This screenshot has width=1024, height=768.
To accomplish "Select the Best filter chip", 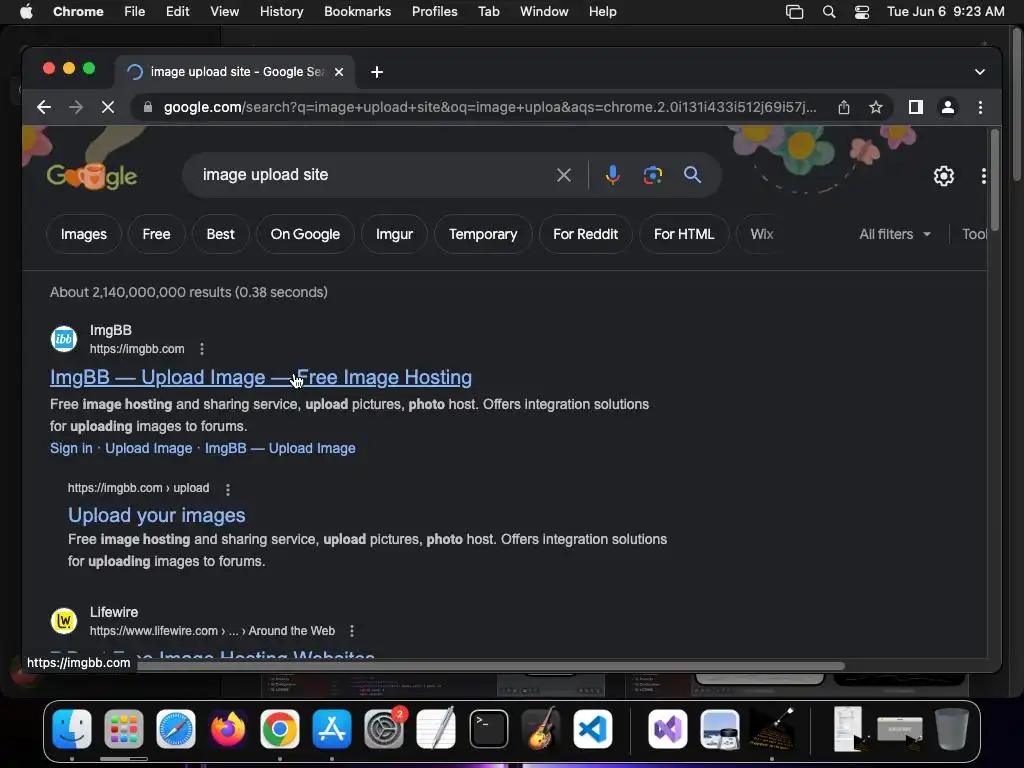I will 221,234.
